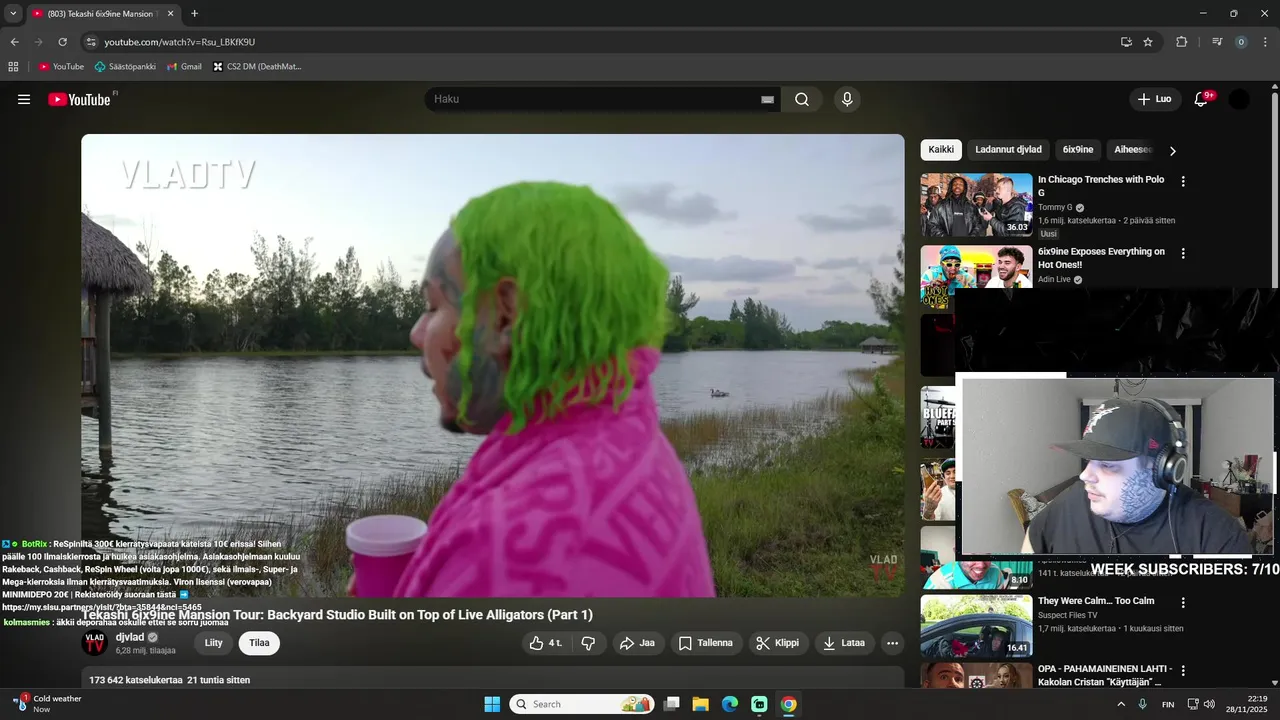Click the install/cast icon in address bar
The height and width of the screenshot is (720, 1280).
point(1126,42)
